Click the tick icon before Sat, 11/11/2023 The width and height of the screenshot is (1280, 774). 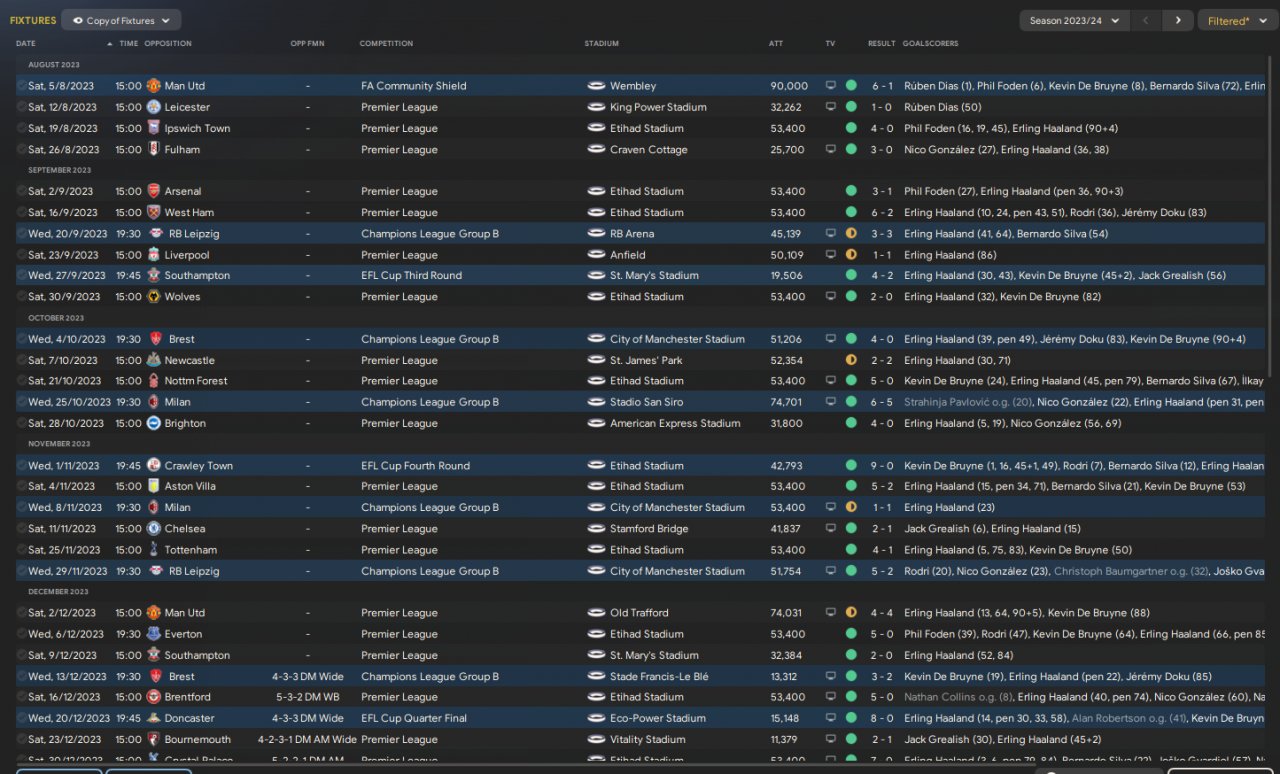pos(21,529)
